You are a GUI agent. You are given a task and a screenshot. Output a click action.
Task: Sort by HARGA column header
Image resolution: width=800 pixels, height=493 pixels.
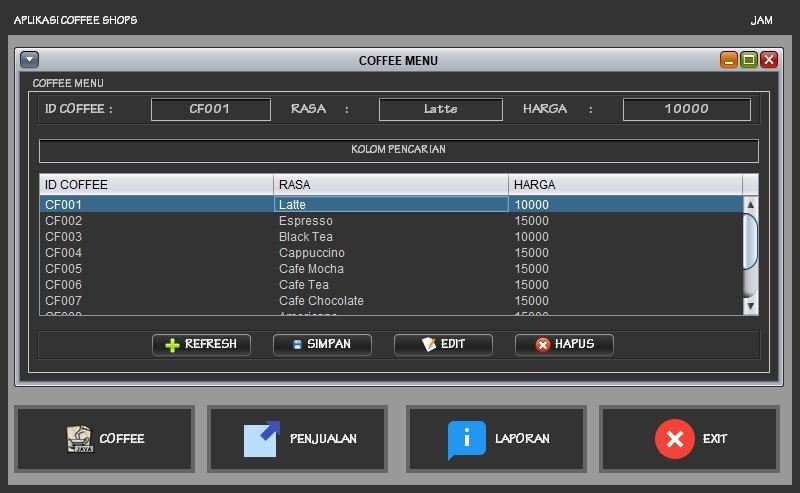point(625,185)
